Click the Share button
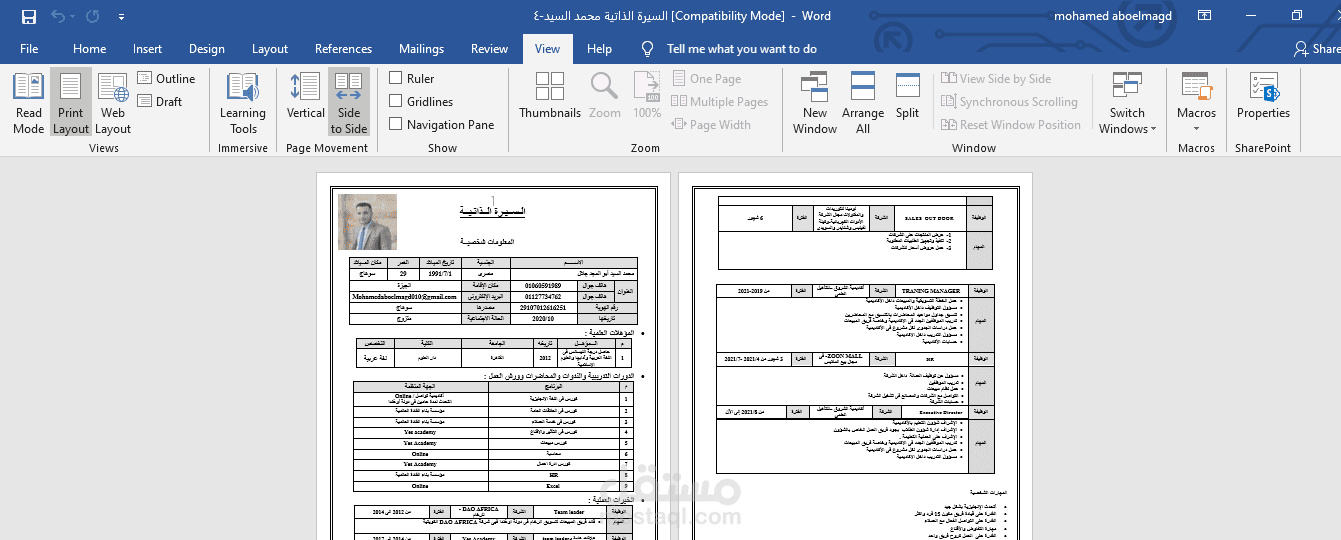The height and width of the screenshot is (540, 1341). coord(1317,49)
